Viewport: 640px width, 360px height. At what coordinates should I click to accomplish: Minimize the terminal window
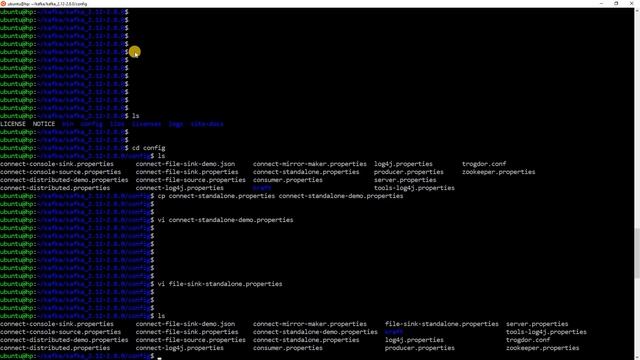pos(601,3)
